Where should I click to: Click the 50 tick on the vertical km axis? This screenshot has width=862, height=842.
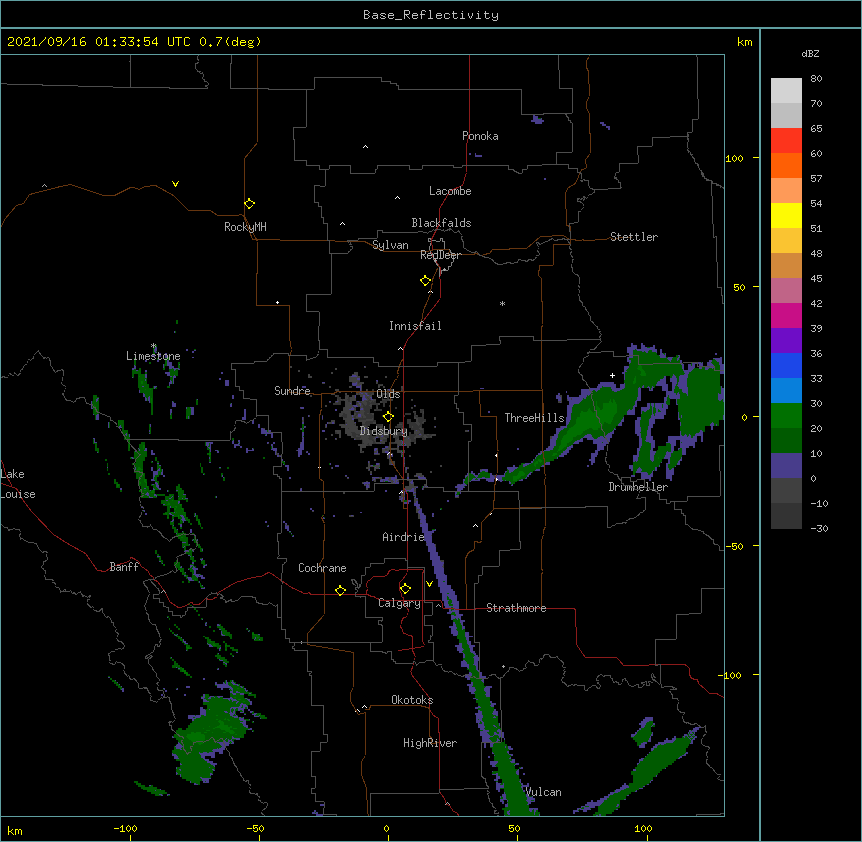[x=739, y=287]
